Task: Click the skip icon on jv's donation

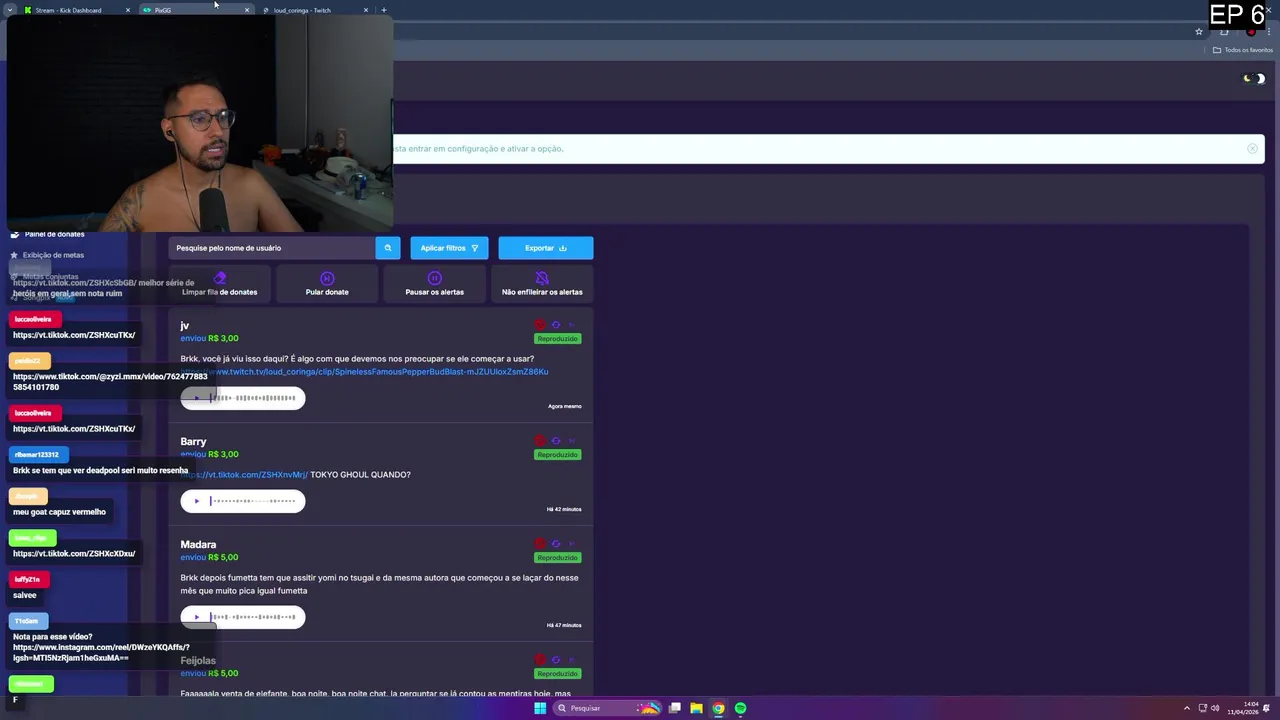Action: 572,325
